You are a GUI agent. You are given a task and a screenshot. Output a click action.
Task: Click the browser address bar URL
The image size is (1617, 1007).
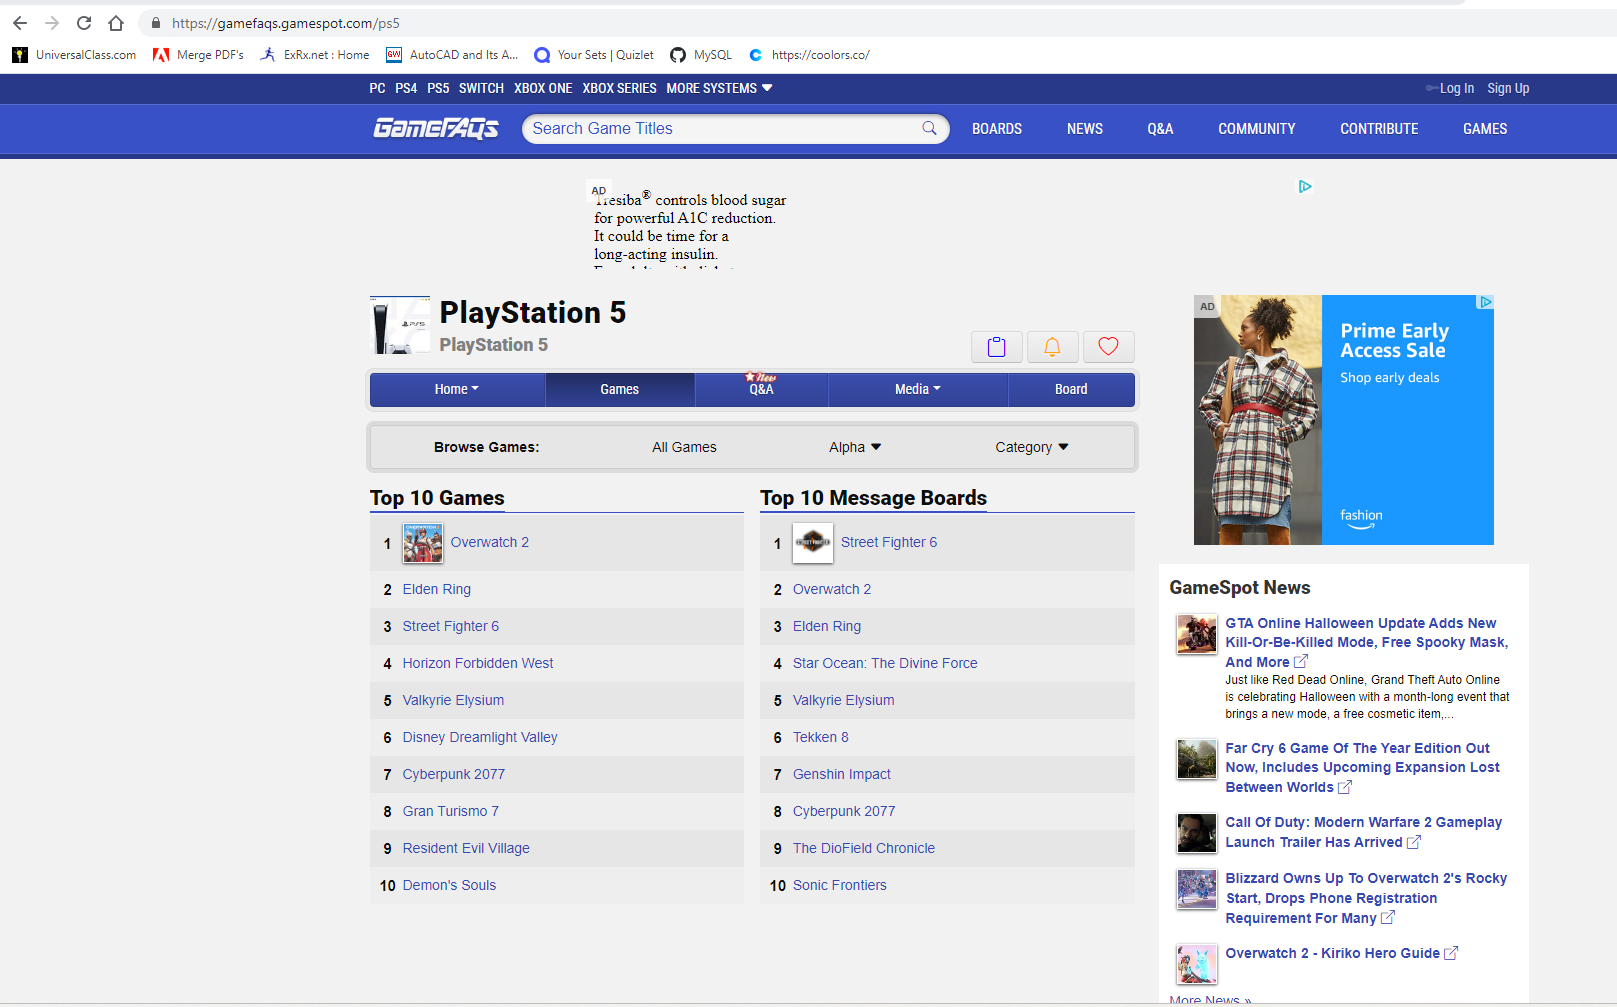coord(286,23)
